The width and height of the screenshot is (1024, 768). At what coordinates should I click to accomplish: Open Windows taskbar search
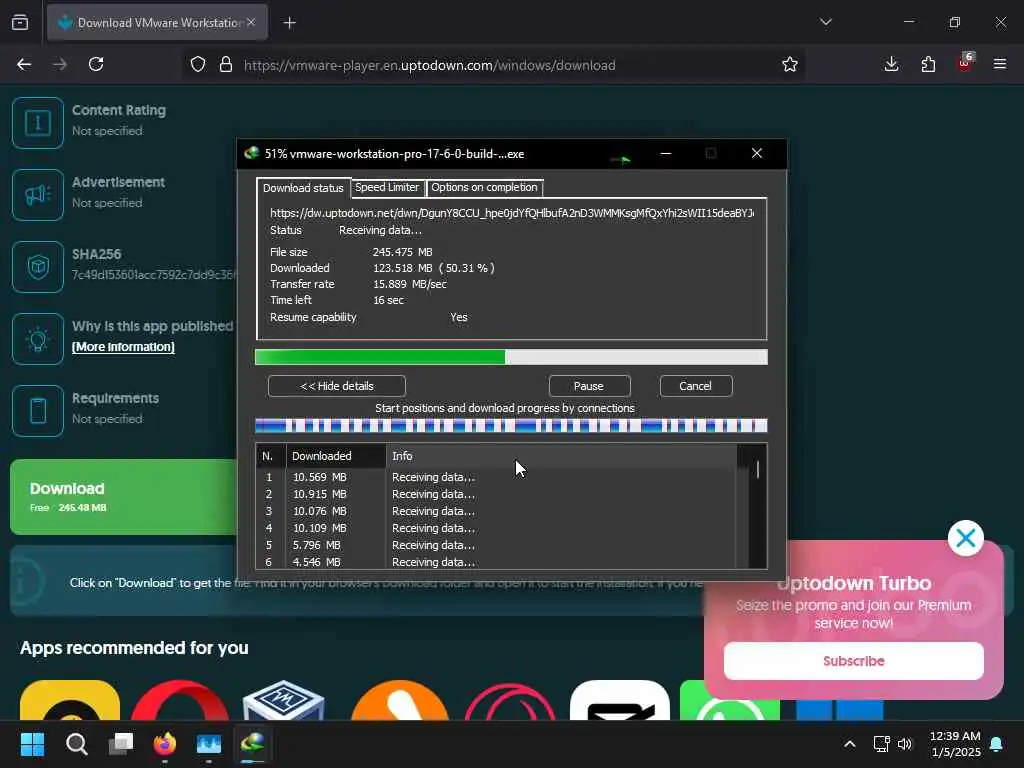[x=76, y=743]
